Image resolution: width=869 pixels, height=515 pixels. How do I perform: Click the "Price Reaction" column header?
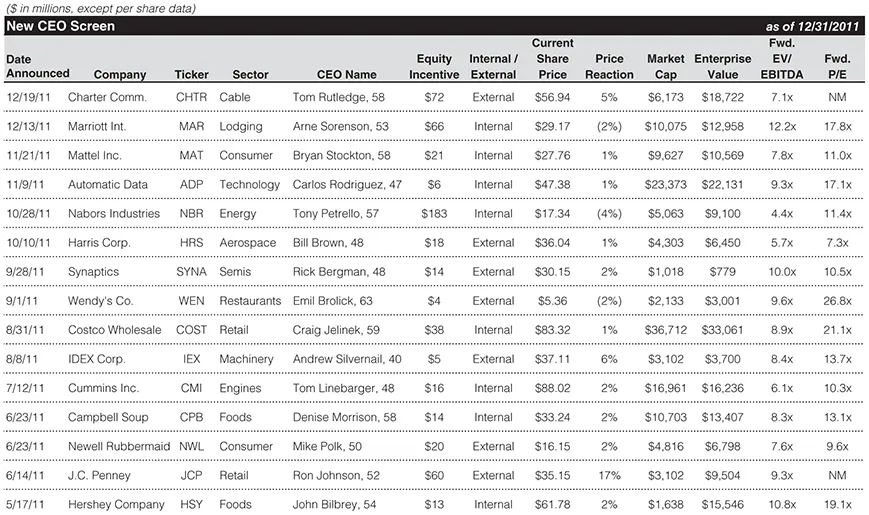[x=609, y=67]
